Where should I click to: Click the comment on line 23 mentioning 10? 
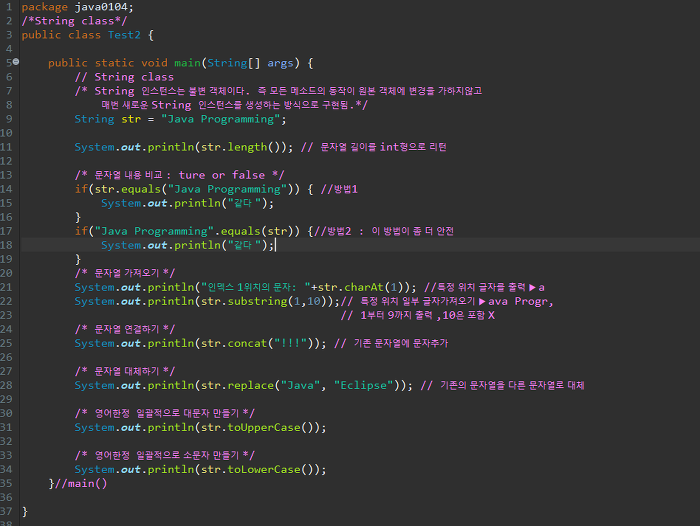click(x=418, y=315)
